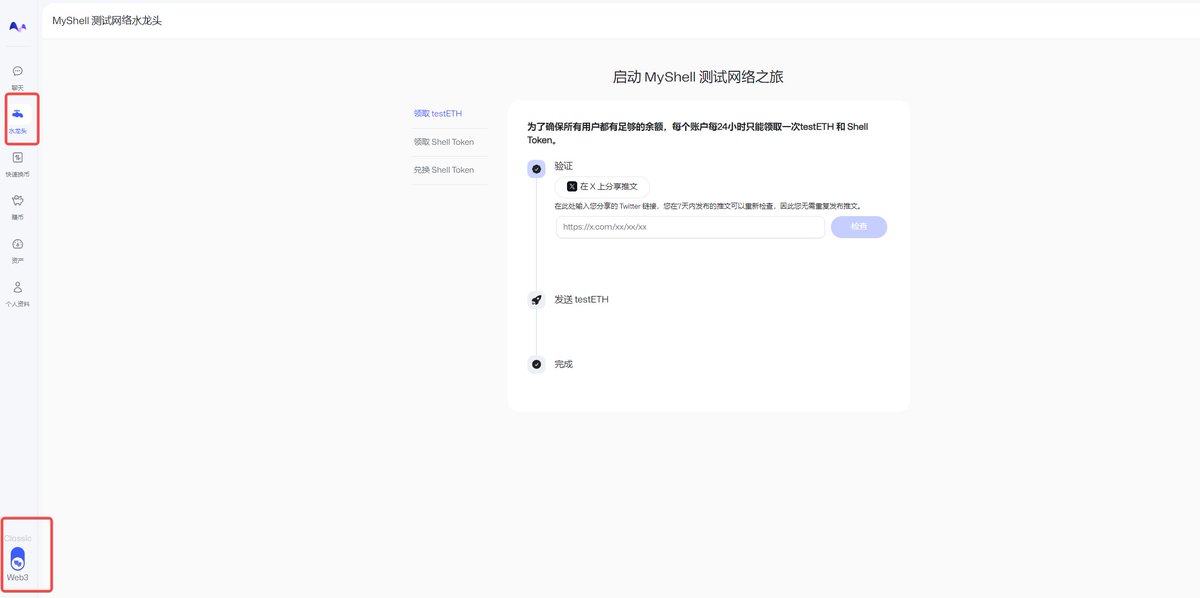The image size is (1200, 598).
Task: Open the assets (资产) sidebar icon
Action: [18, 244]
